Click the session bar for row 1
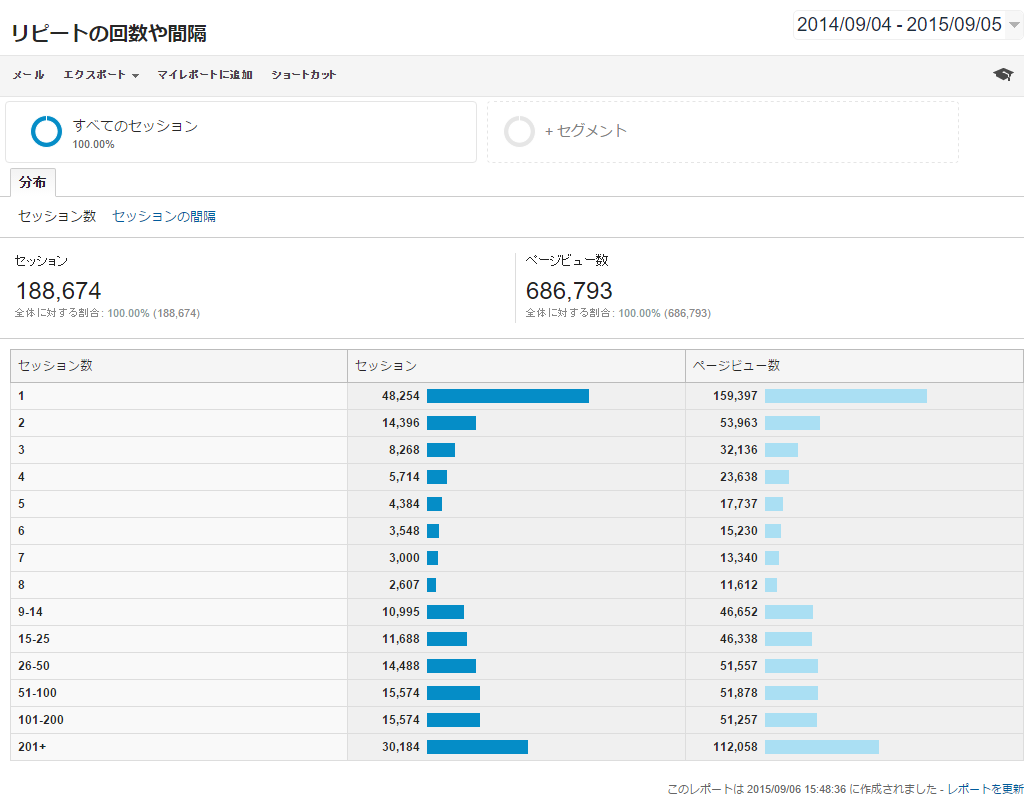The width and height of the screenshot is (1024, 803). coord(507,396)
